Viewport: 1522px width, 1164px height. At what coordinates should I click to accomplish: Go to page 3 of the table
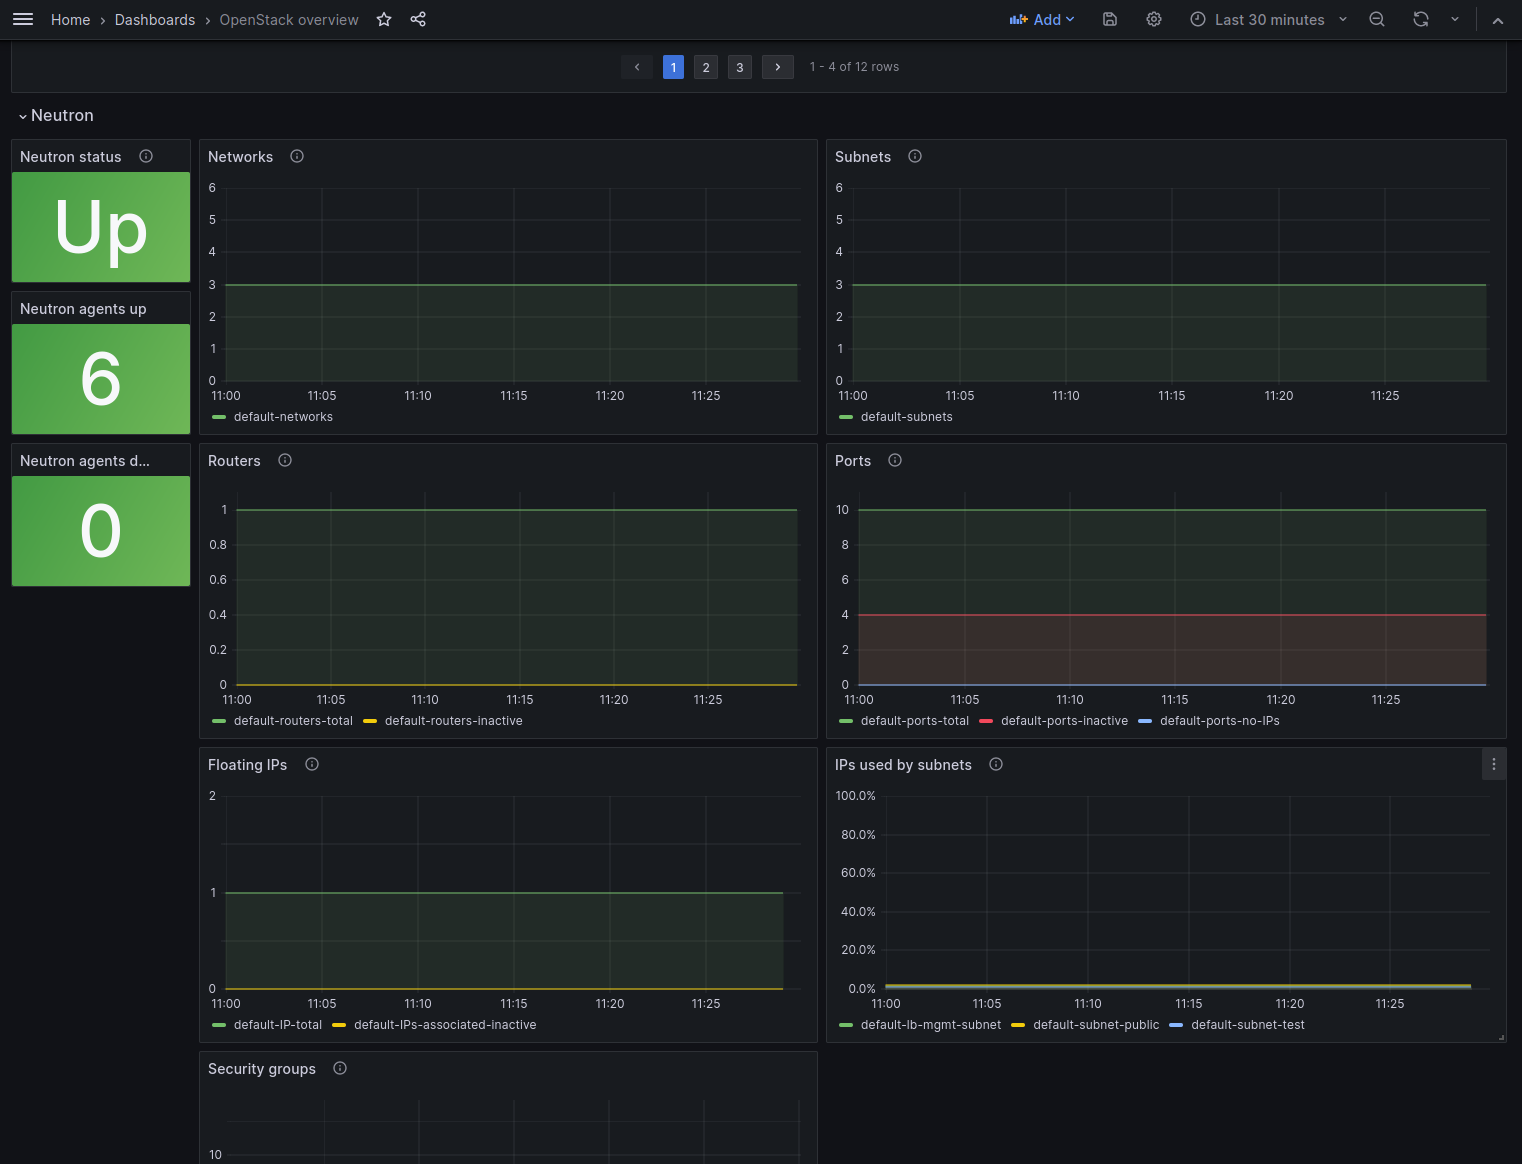point(740,67)
